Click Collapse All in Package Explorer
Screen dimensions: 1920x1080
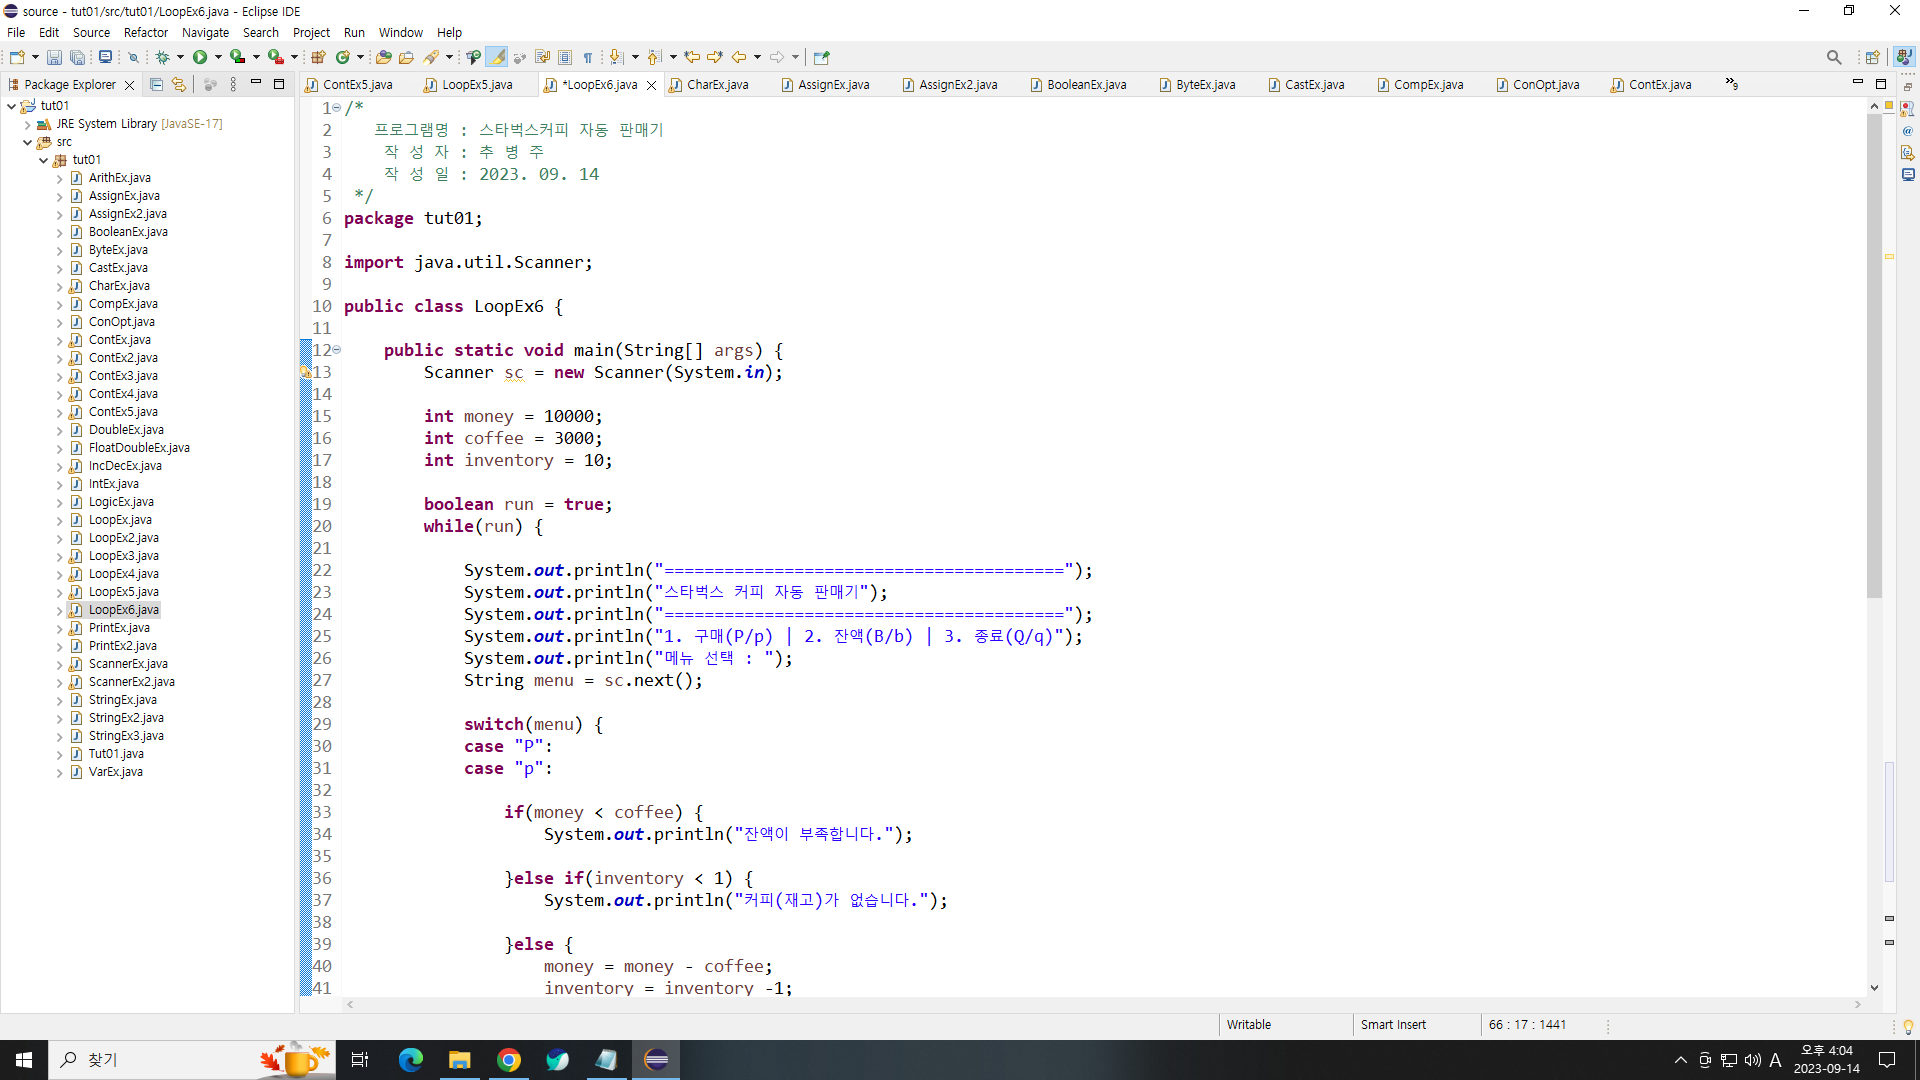pos(156,85)
